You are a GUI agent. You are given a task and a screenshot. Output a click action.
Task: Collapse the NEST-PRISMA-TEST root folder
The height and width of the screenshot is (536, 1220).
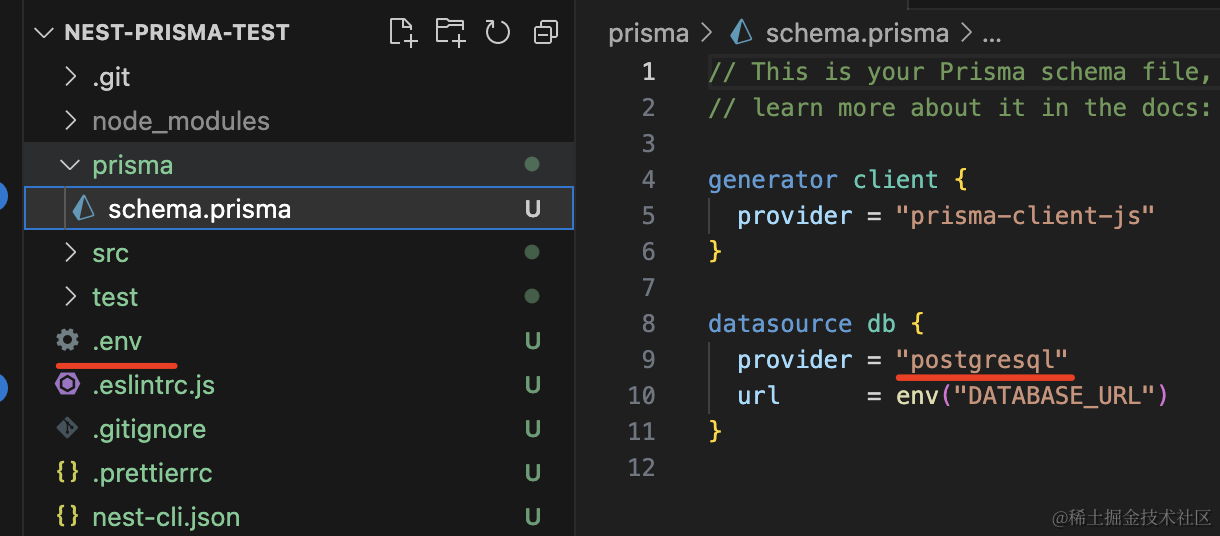click(x=43, y=33)
